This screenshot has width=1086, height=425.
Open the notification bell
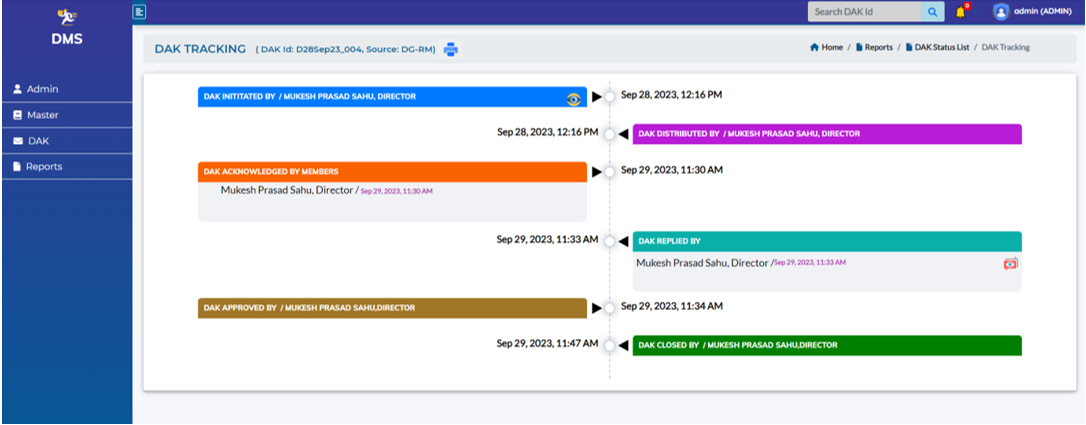(x=961, y=12)
